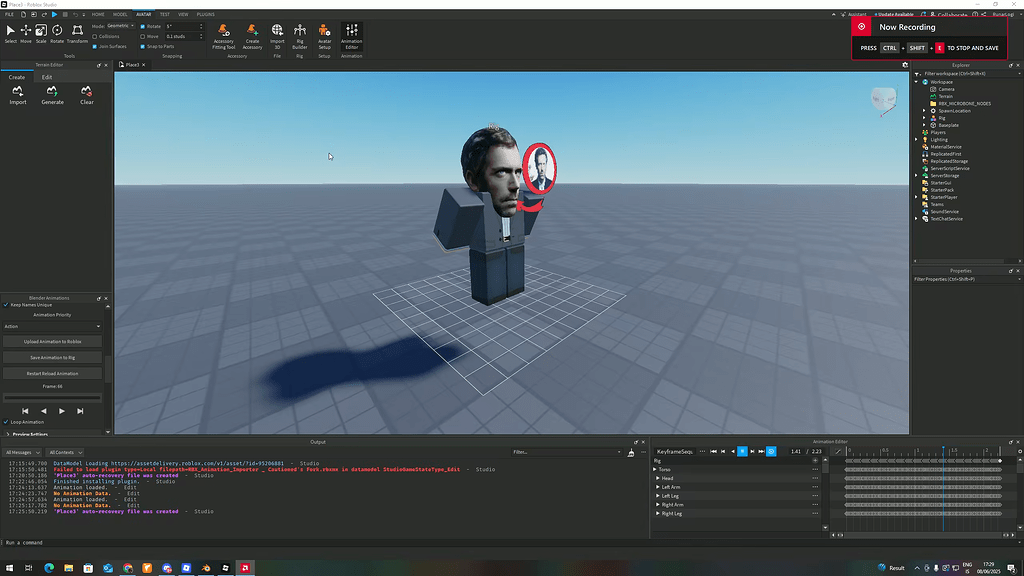Image resolution: width=1024 pixels, height=576 pixels.
Task: Open the KeyframeSequence options ellipsis menu
Action: (702, 451)
